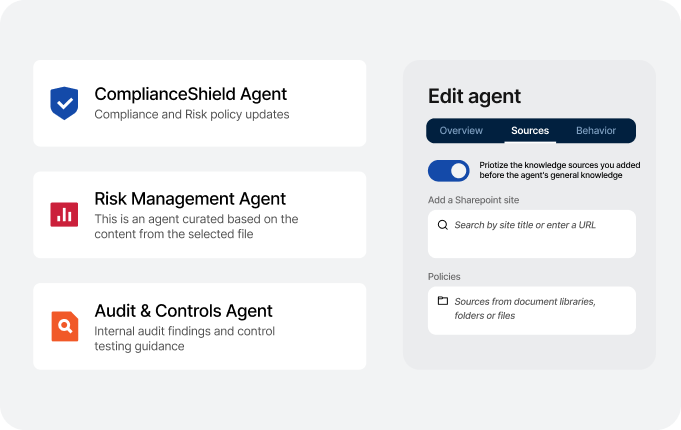681x430 pixels.
Task: Open the Risk Management Agent card title
Action: tap(190, 199)
